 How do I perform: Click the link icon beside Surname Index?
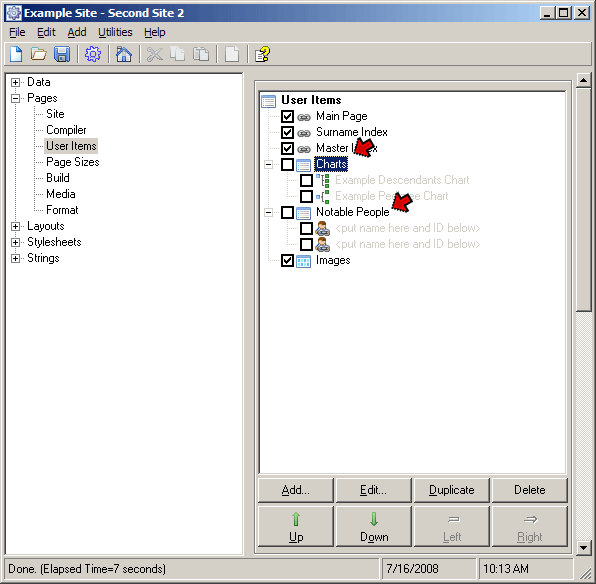pyautogui.click(x=304, y=133)
